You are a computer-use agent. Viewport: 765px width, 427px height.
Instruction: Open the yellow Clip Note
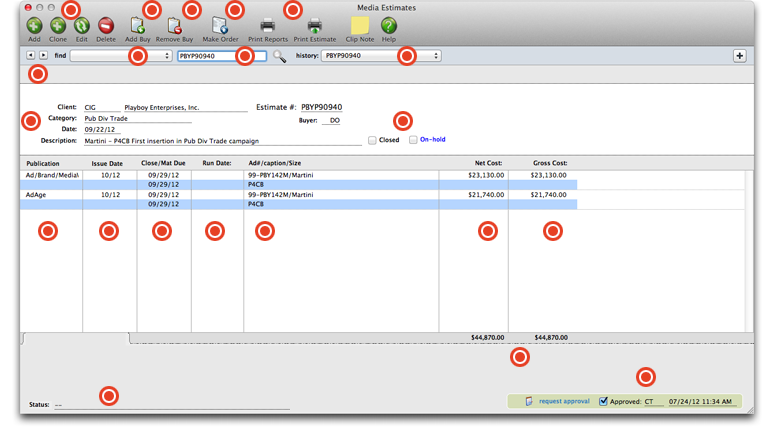(x=359, y=25)
